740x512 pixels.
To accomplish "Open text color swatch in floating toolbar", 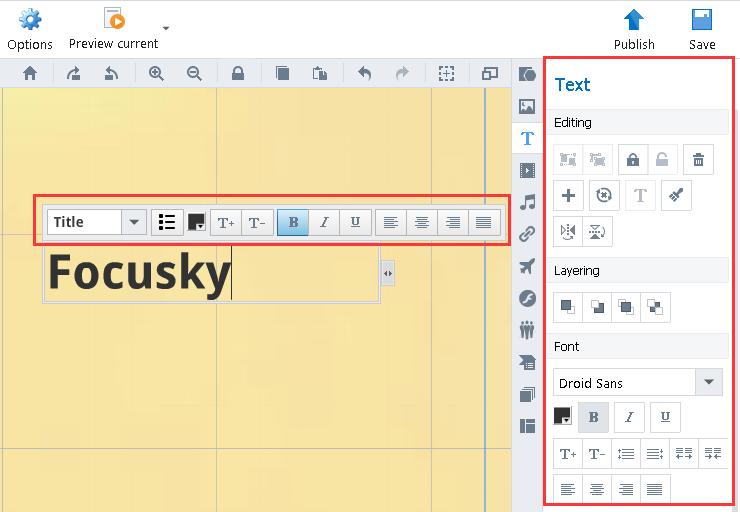I will [x=196, y=222].
